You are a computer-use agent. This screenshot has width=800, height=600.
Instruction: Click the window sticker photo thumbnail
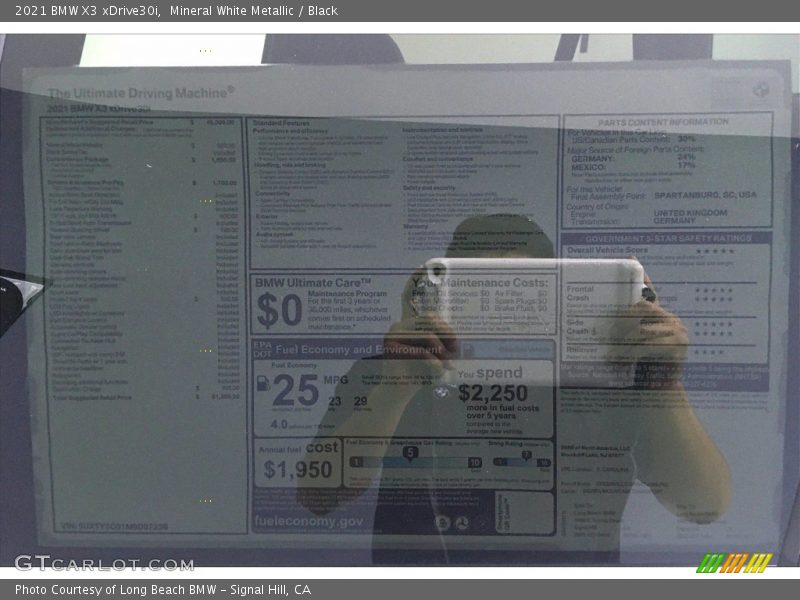coord(400,300)
